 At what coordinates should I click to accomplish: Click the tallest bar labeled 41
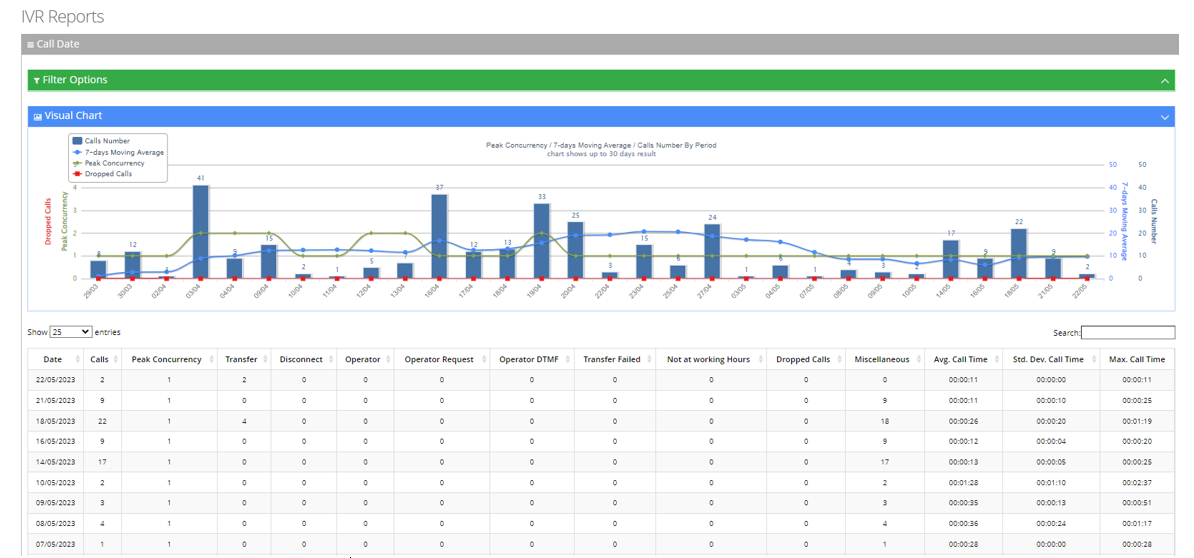pos(201,230)
